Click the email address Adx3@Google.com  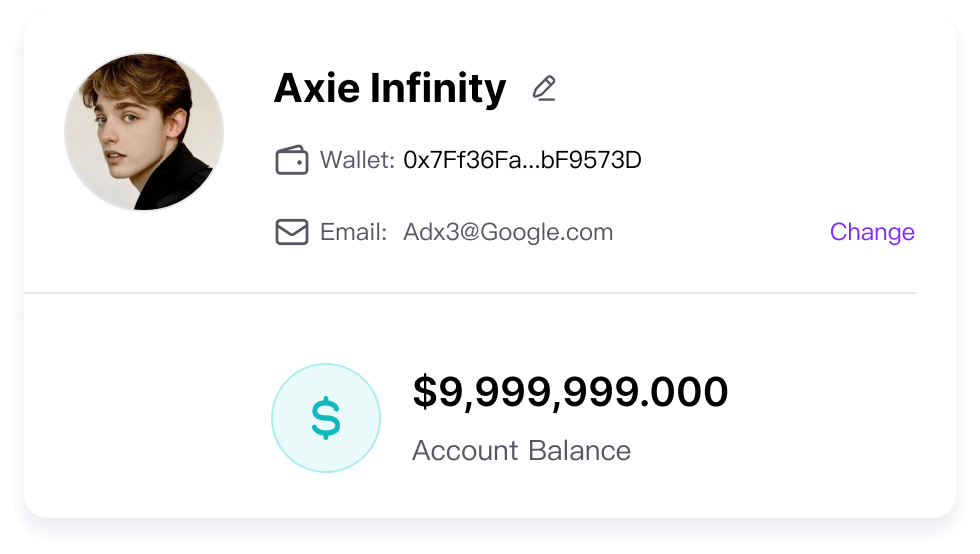click(508, 232)
